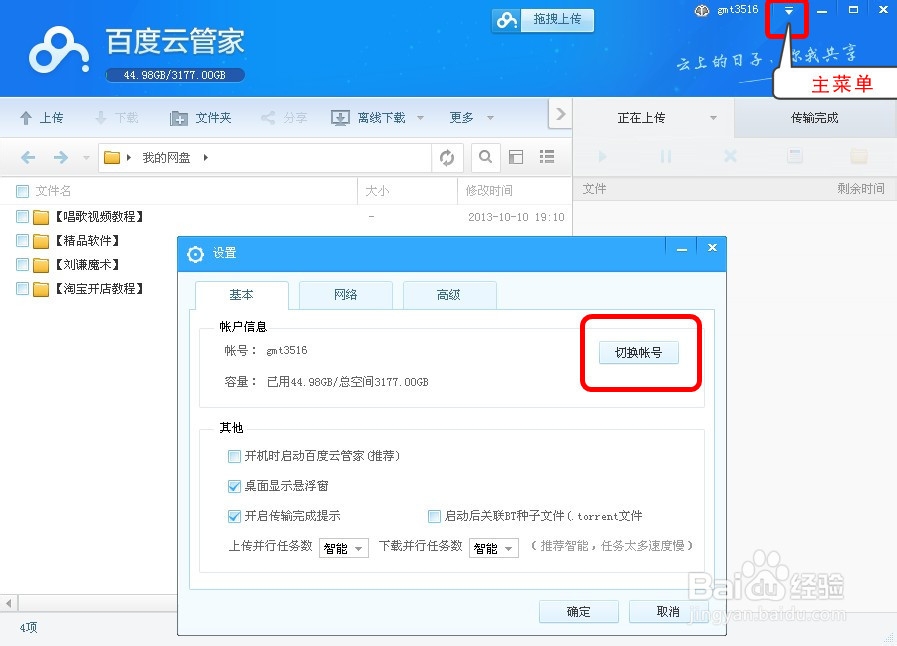This screenshot has width=897, height=646.
Task: Click the Baidu cloud logo
Action: (59, 50)
